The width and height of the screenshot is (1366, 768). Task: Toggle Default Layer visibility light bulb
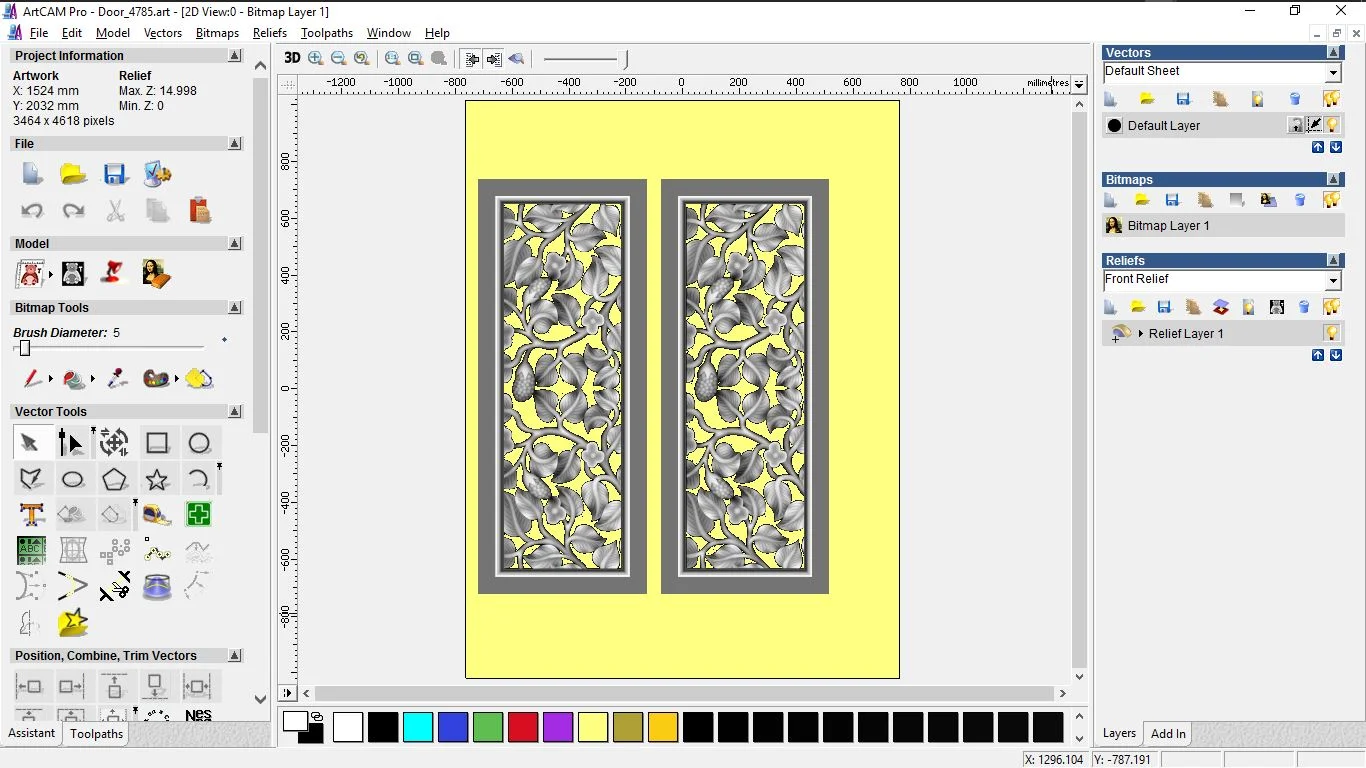pyautogui.click(x=1333, y=125)
